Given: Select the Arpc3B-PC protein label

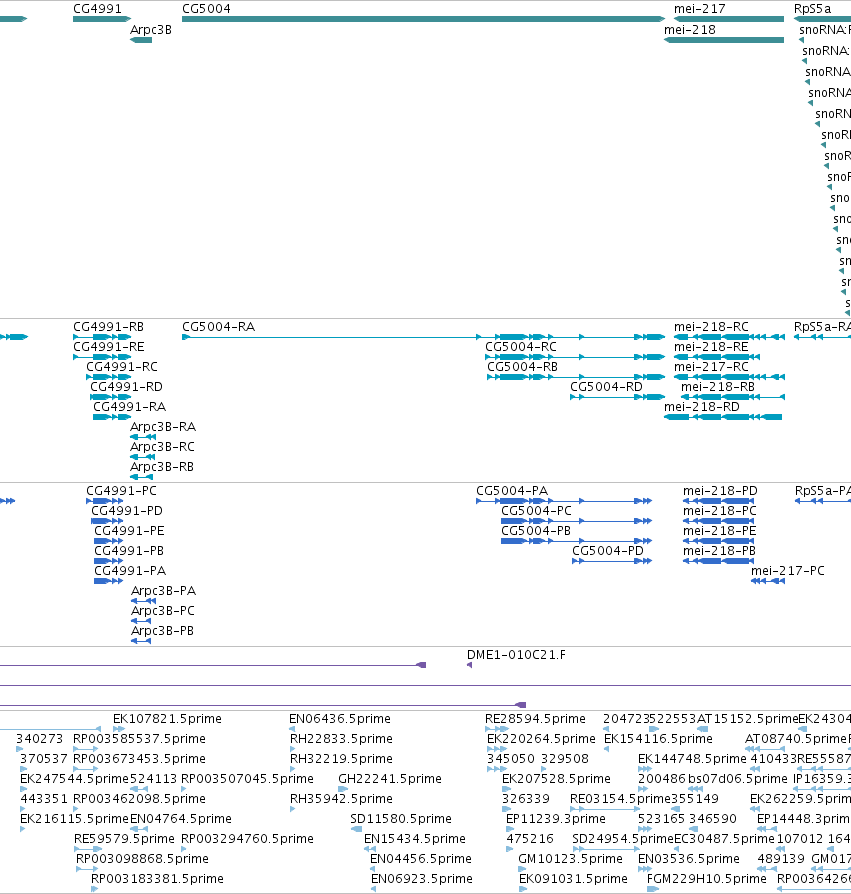Looking at the screenshot, I should [162, 610].
